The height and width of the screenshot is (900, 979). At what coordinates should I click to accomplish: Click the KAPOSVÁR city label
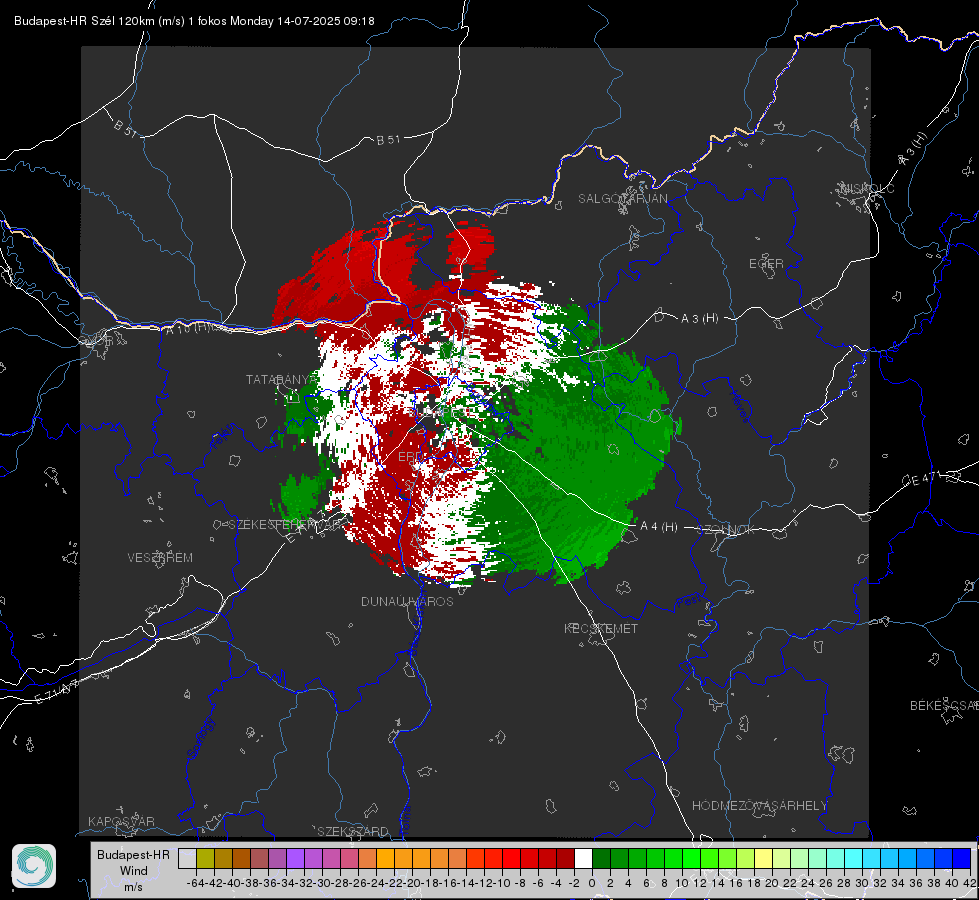pyautogui.click(x=121, y=821)
